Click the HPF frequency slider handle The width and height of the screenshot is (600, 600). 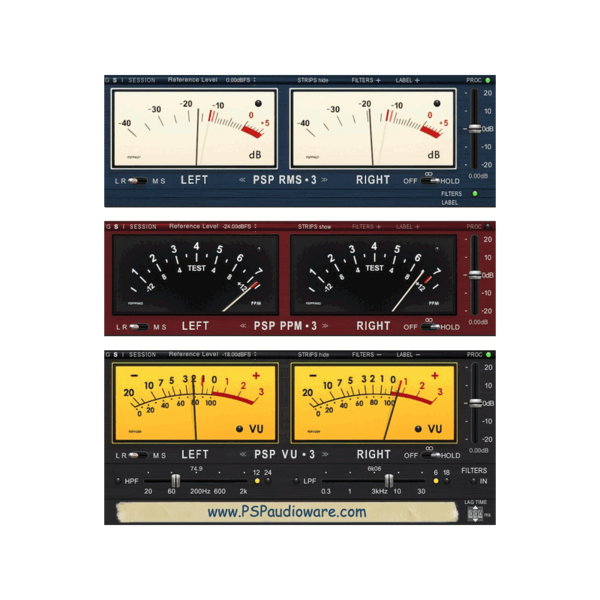tap(176, 481)
